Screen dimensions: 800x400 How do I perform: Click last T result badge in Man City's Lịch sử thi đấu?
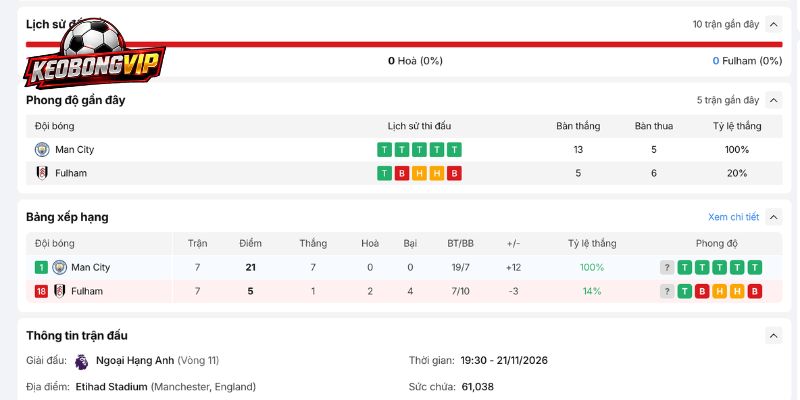point(454,149)
